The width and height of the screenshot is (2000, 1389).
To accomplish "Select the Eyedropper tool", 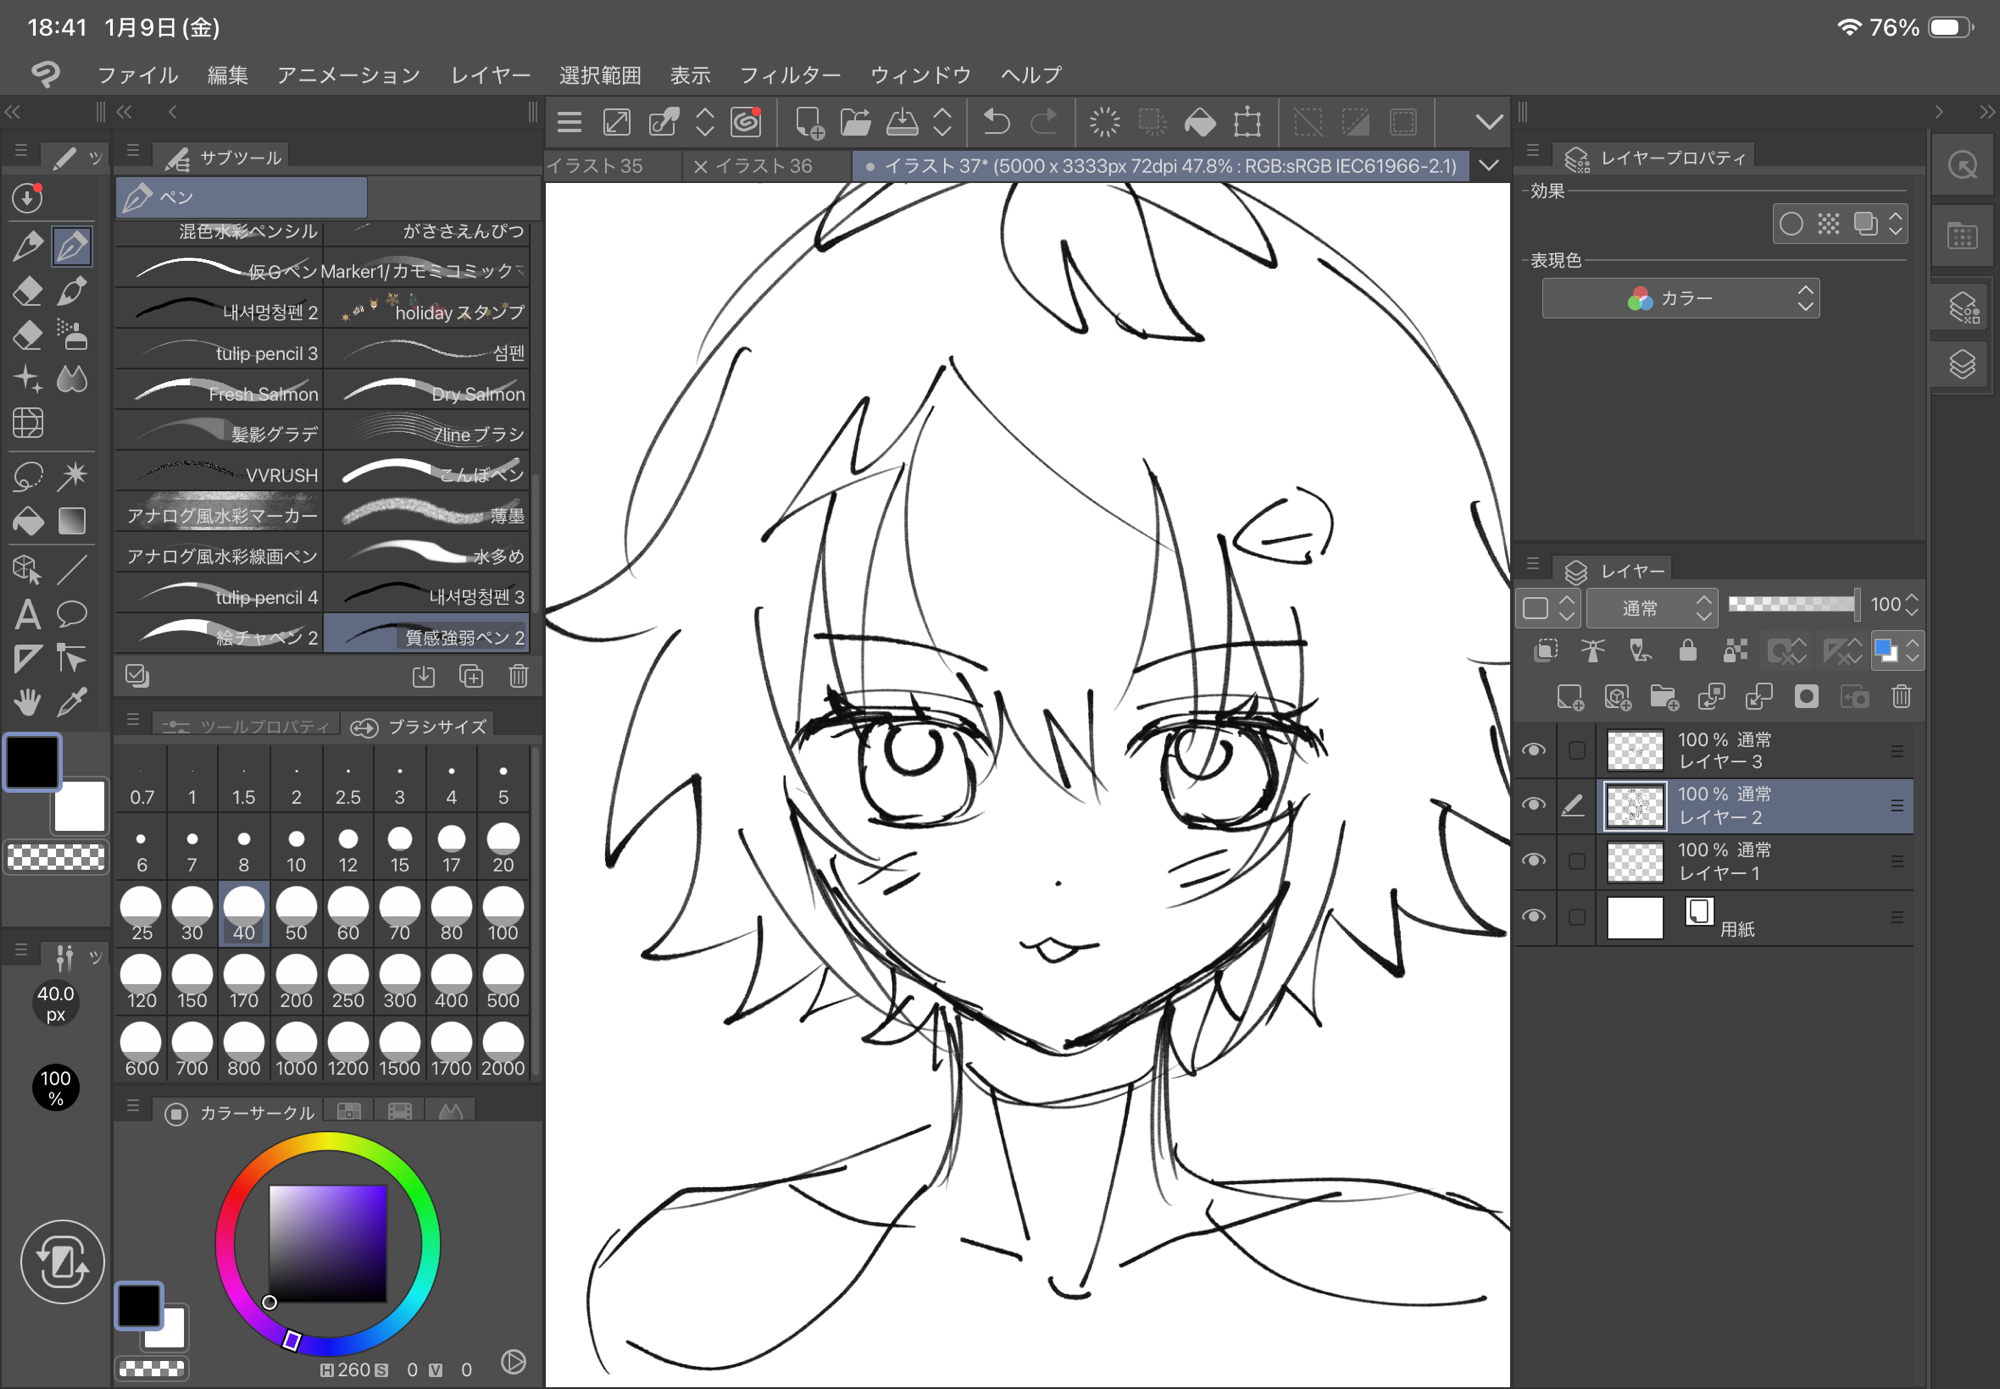I will pos(72,702).
